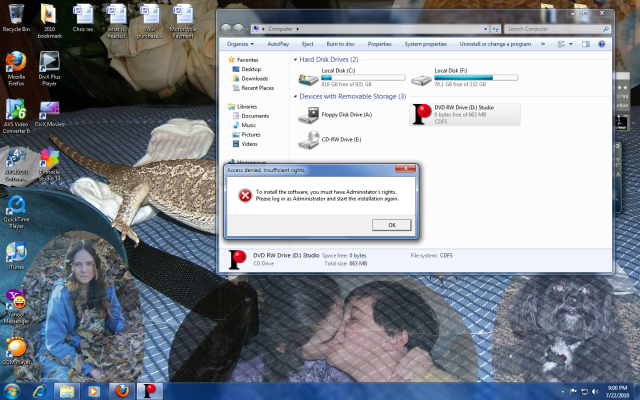Launch the DivX Plus Player shortcut
640x400 pixels.
click(x=49, y=68)
